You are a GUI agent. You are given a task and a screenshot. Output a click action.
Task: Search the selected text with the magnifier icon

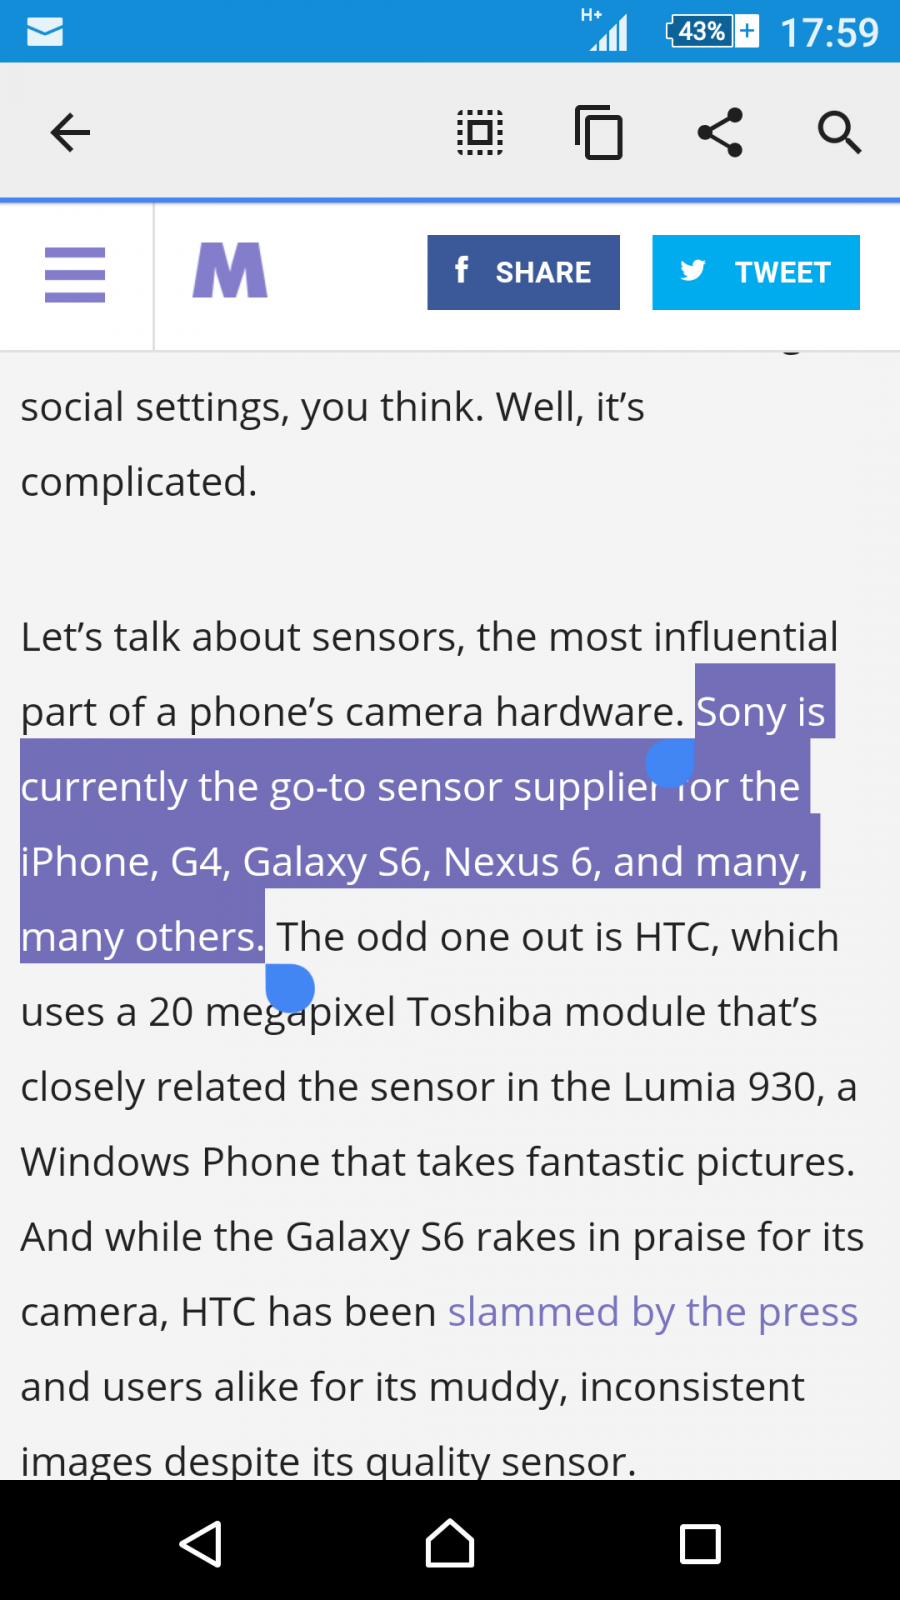coord(839,132)
